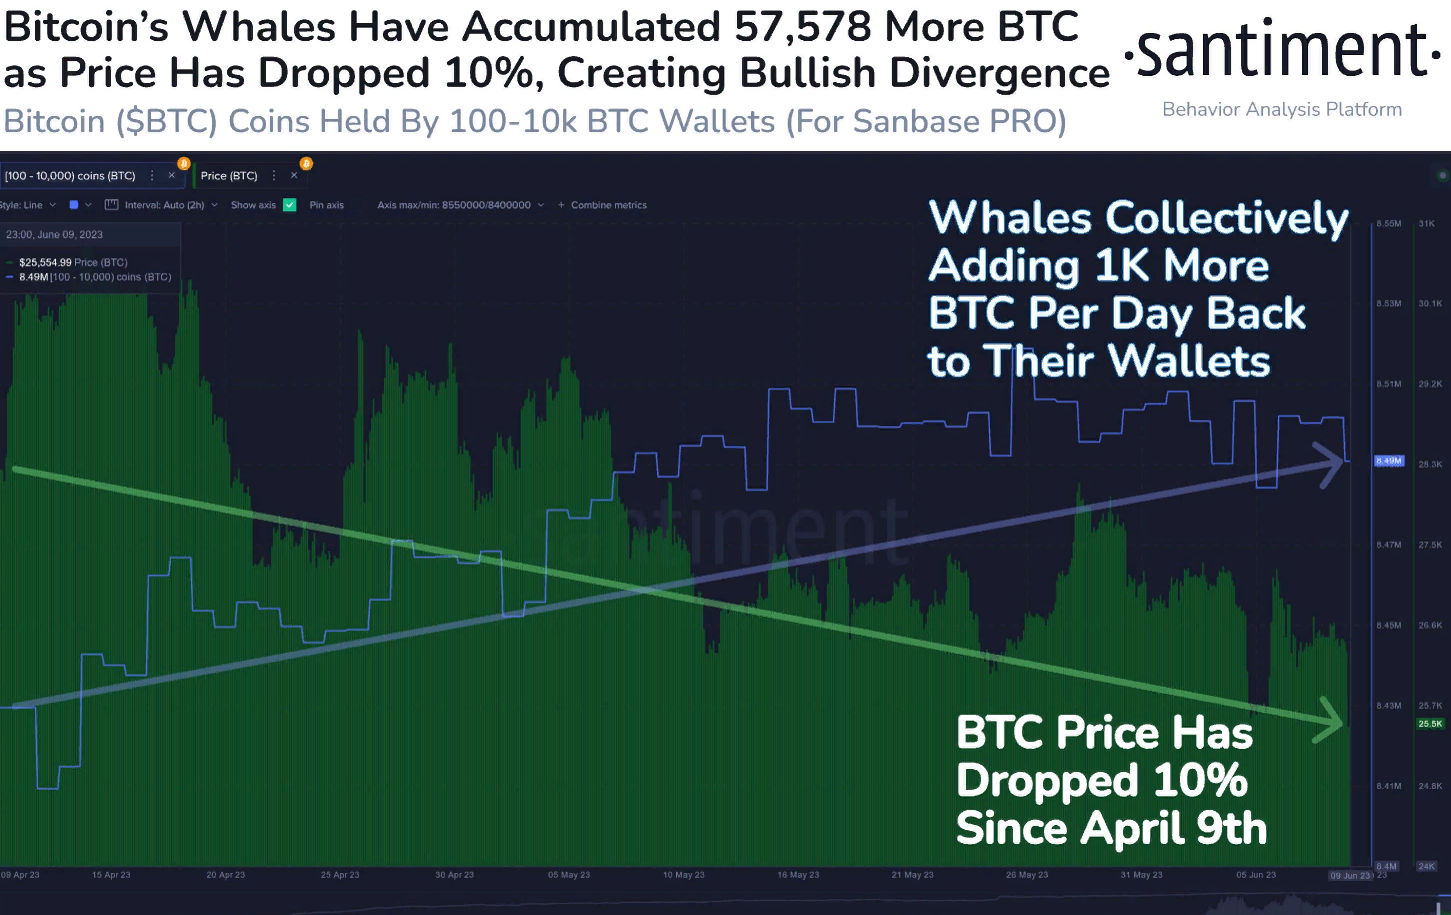Uncheck the Show axis checkbox
Image resolution: width=1451 pixels, height=915 pixels.
(290, 205)
